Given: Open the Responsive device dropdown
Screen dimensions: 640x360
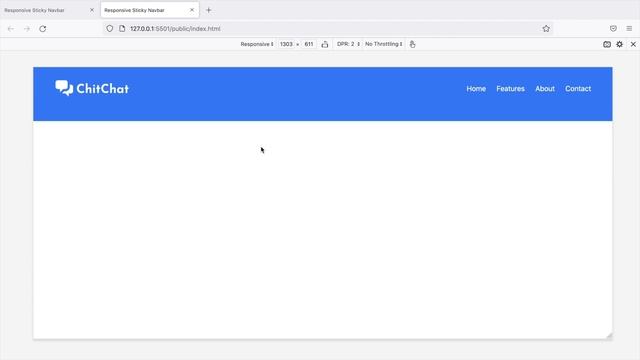Looking at the screenshot, I should click(x=257, y=44).
